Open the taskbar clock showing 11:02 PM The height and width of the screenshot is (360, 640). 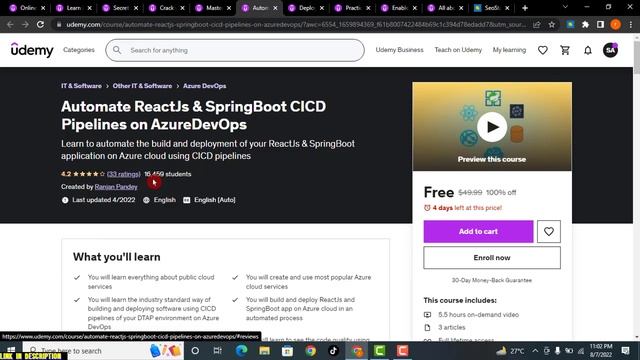tap(601, 351)
